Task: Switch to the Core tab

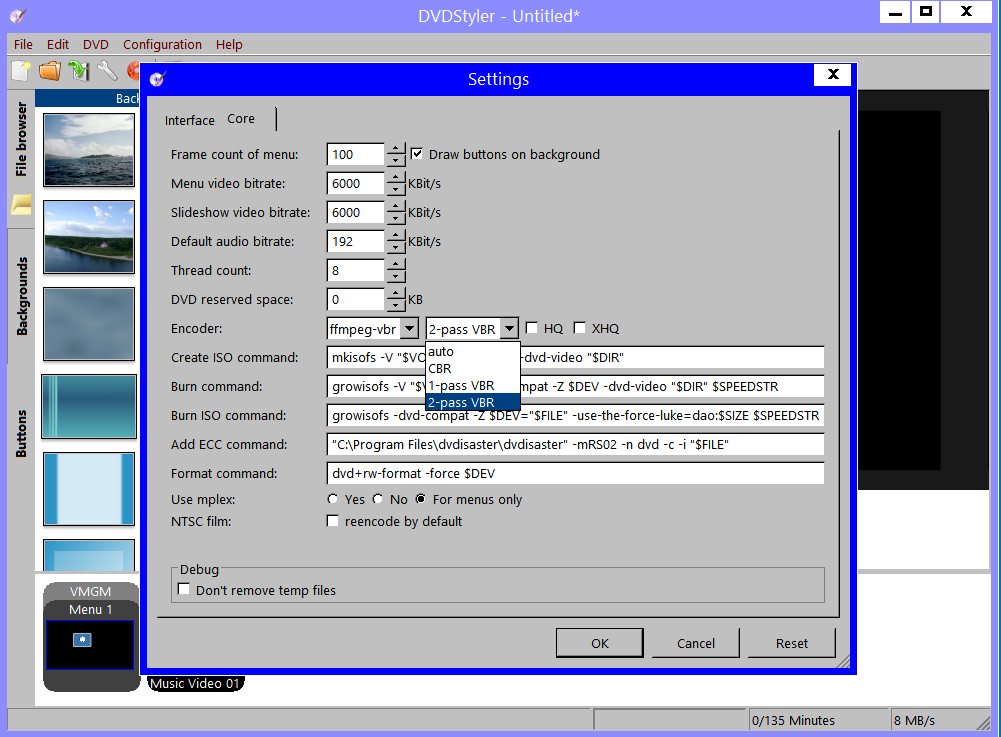Action: click(x=241, y=119)
